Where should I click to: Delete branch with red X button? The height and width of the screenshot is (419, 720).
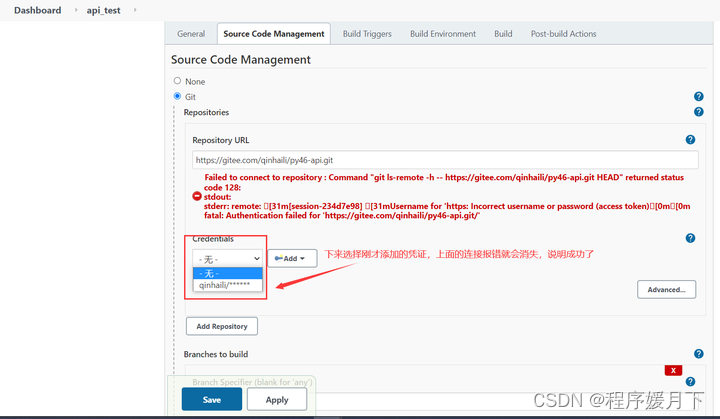click(673, 370)
